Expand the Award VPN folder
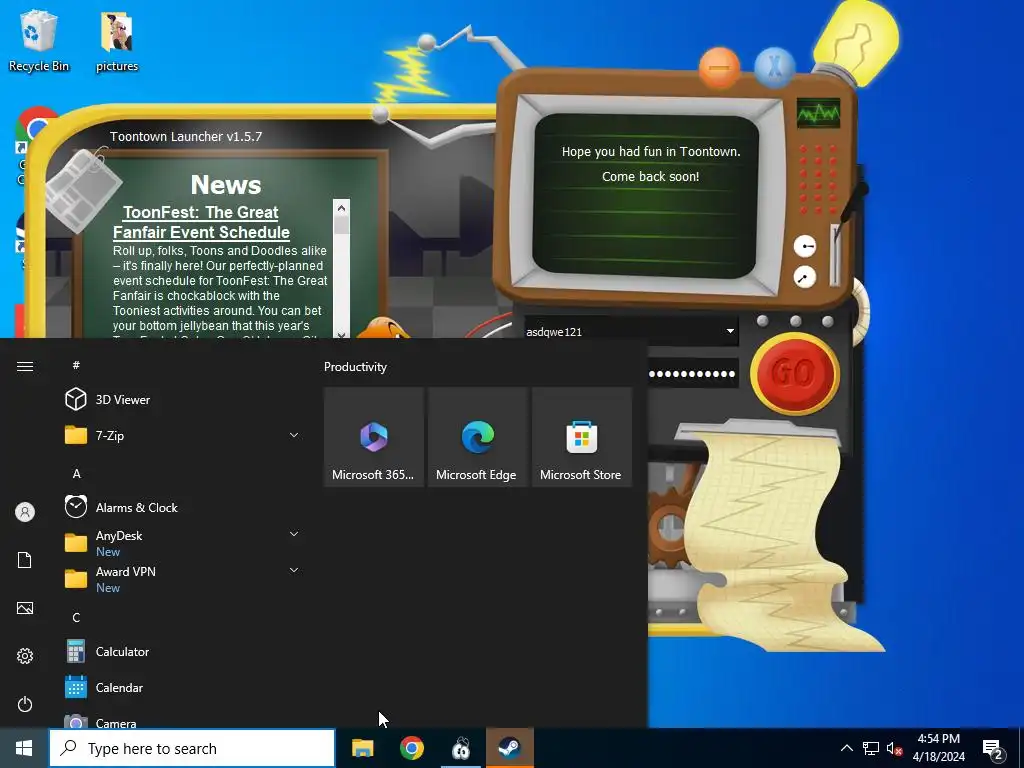 180,579
